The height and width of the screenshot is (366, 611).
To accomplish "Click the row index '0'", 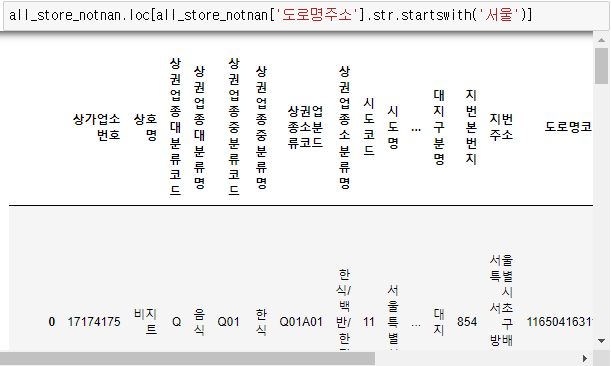I will tap(52, 322).
